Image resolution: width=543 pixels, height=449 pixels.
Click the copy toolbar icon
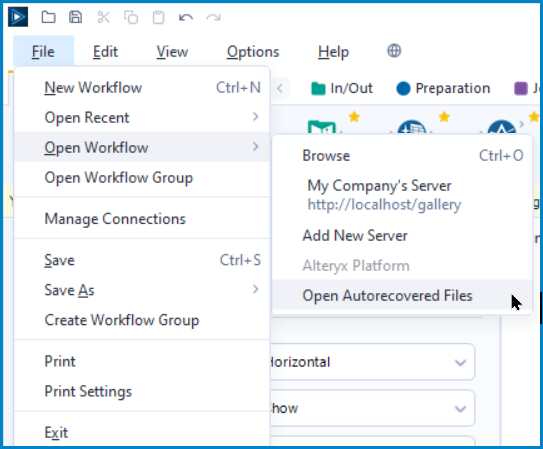131,17
